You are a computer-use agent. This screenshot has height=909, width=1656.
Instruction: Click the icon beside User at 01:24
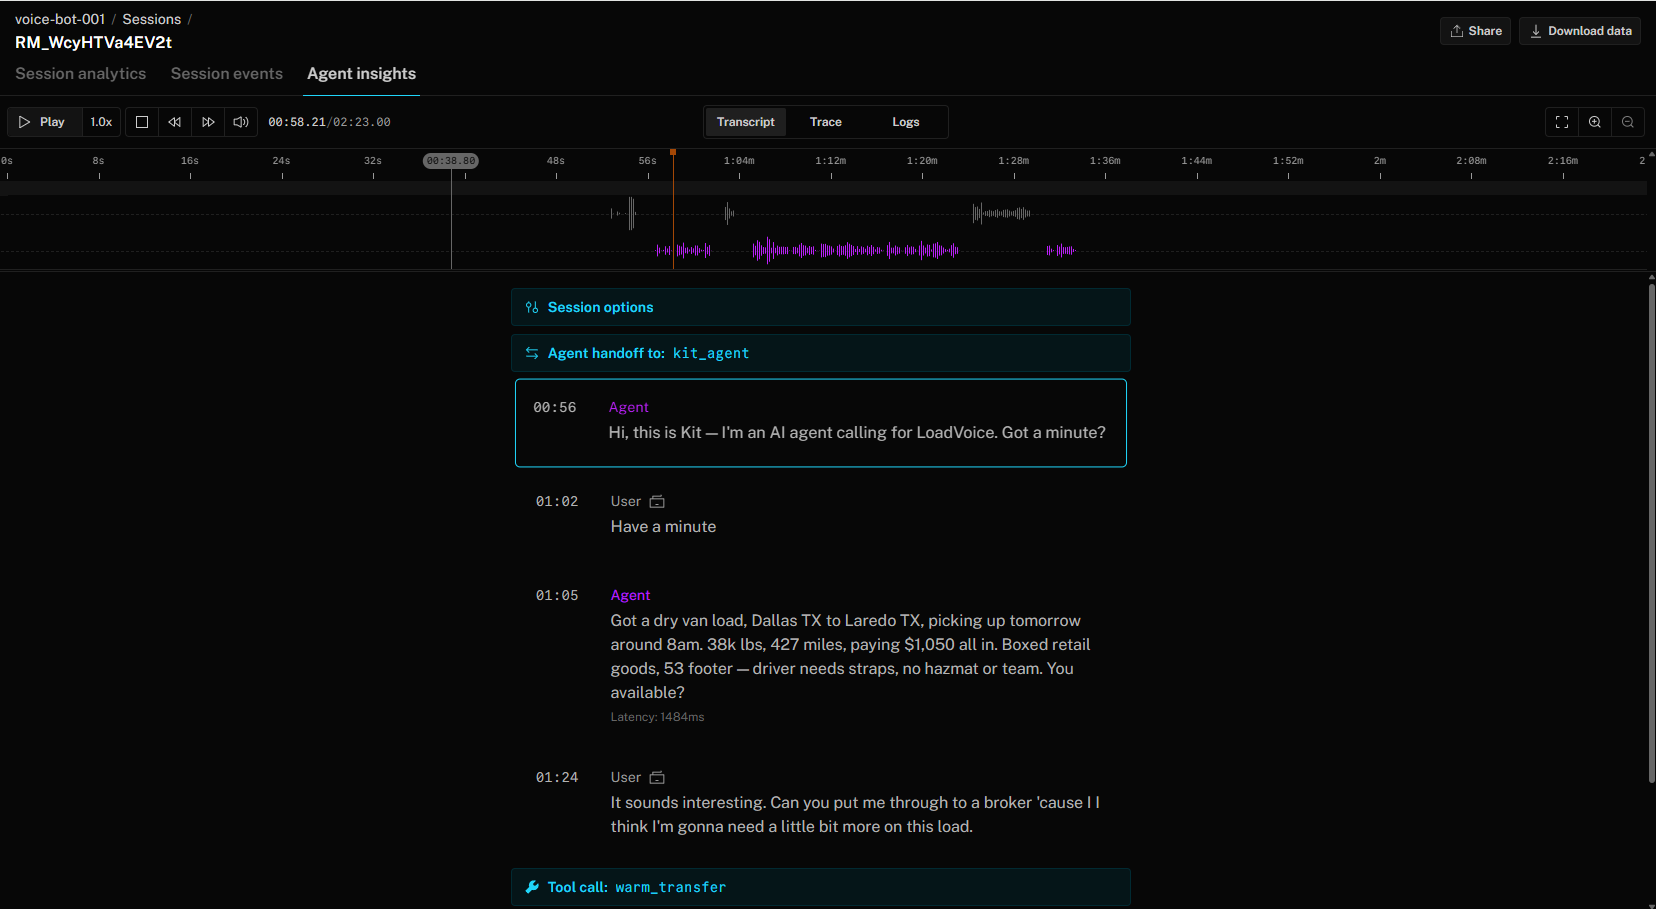pyautogui.click(x=657, y=778)
